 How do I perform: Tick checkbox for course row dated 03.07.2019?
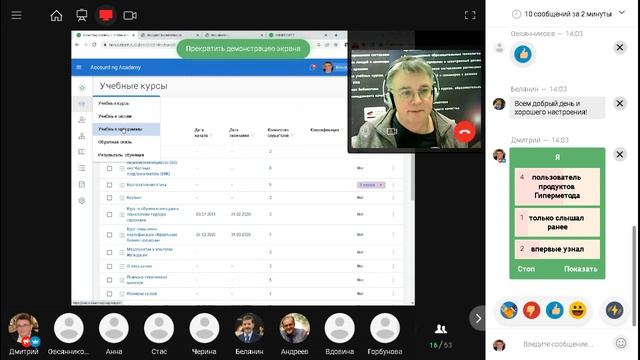109,214
